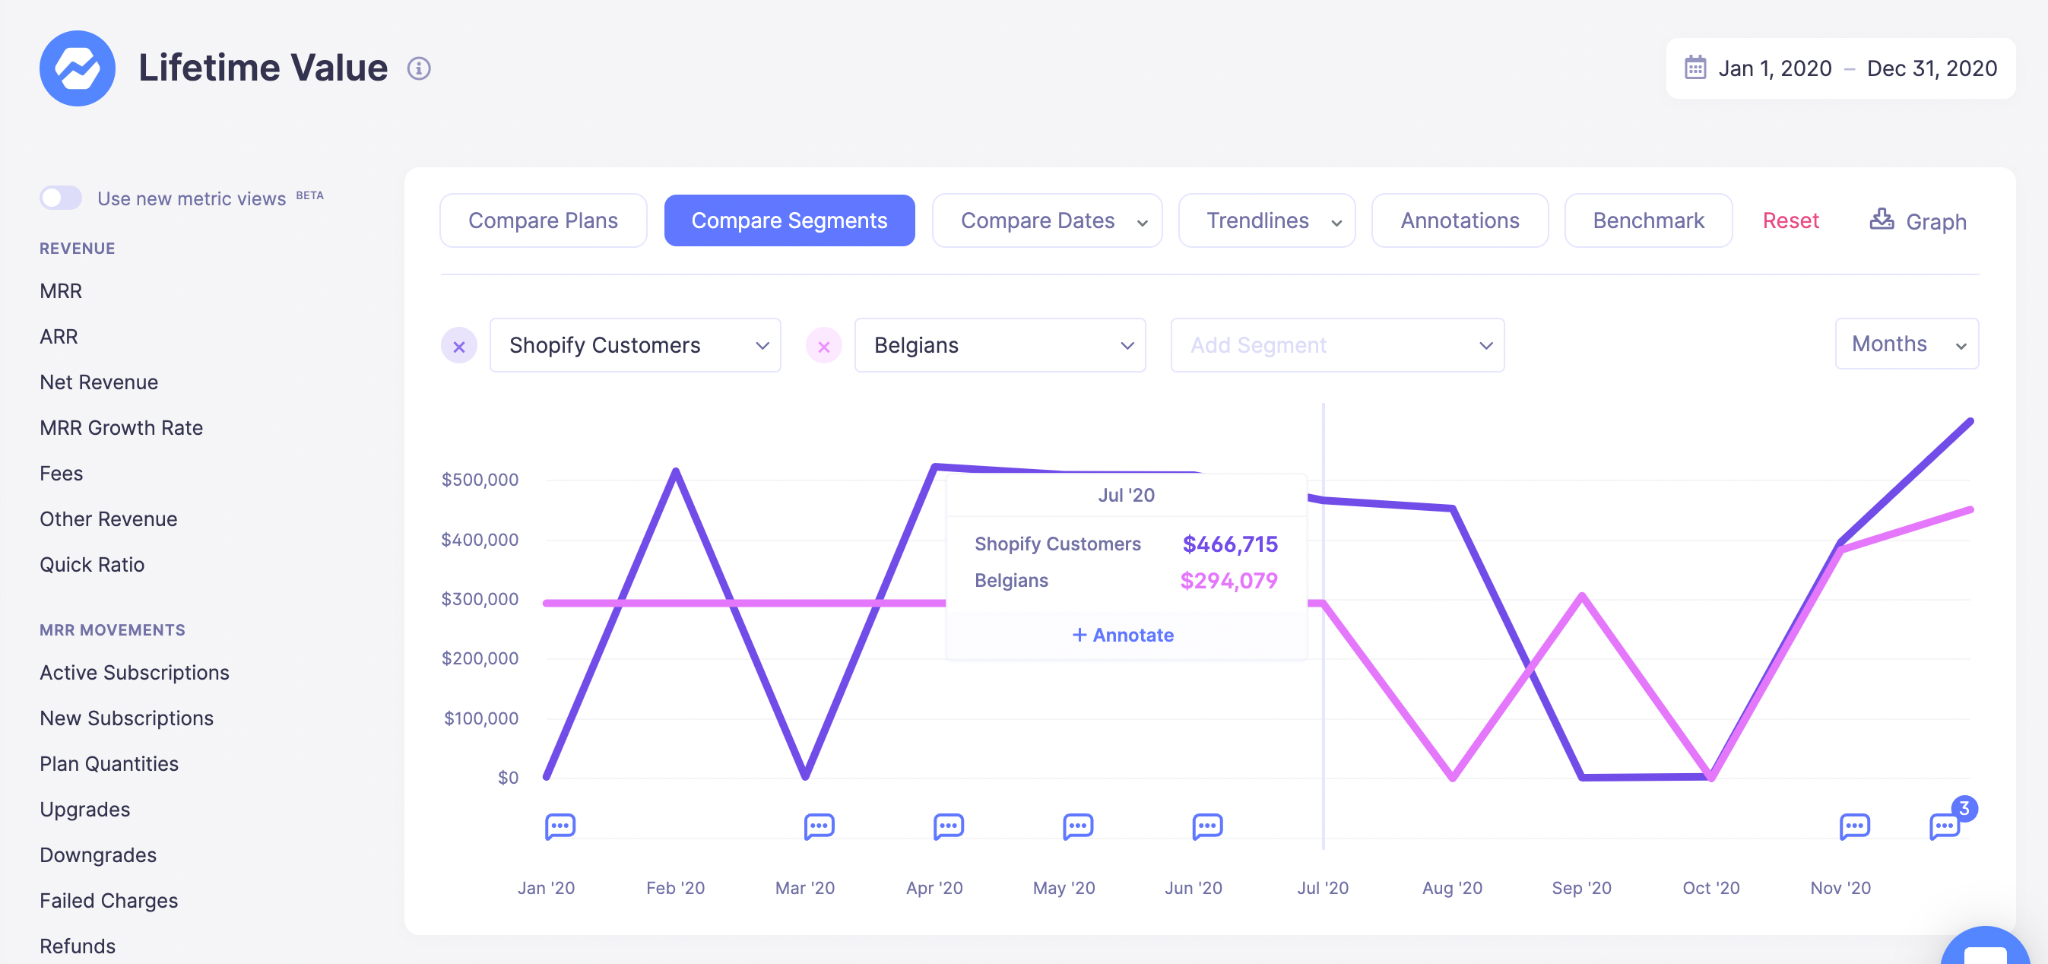Change the Months interval dropdown
Viewport: 2048px width, 964px height.
(1906, 344)
